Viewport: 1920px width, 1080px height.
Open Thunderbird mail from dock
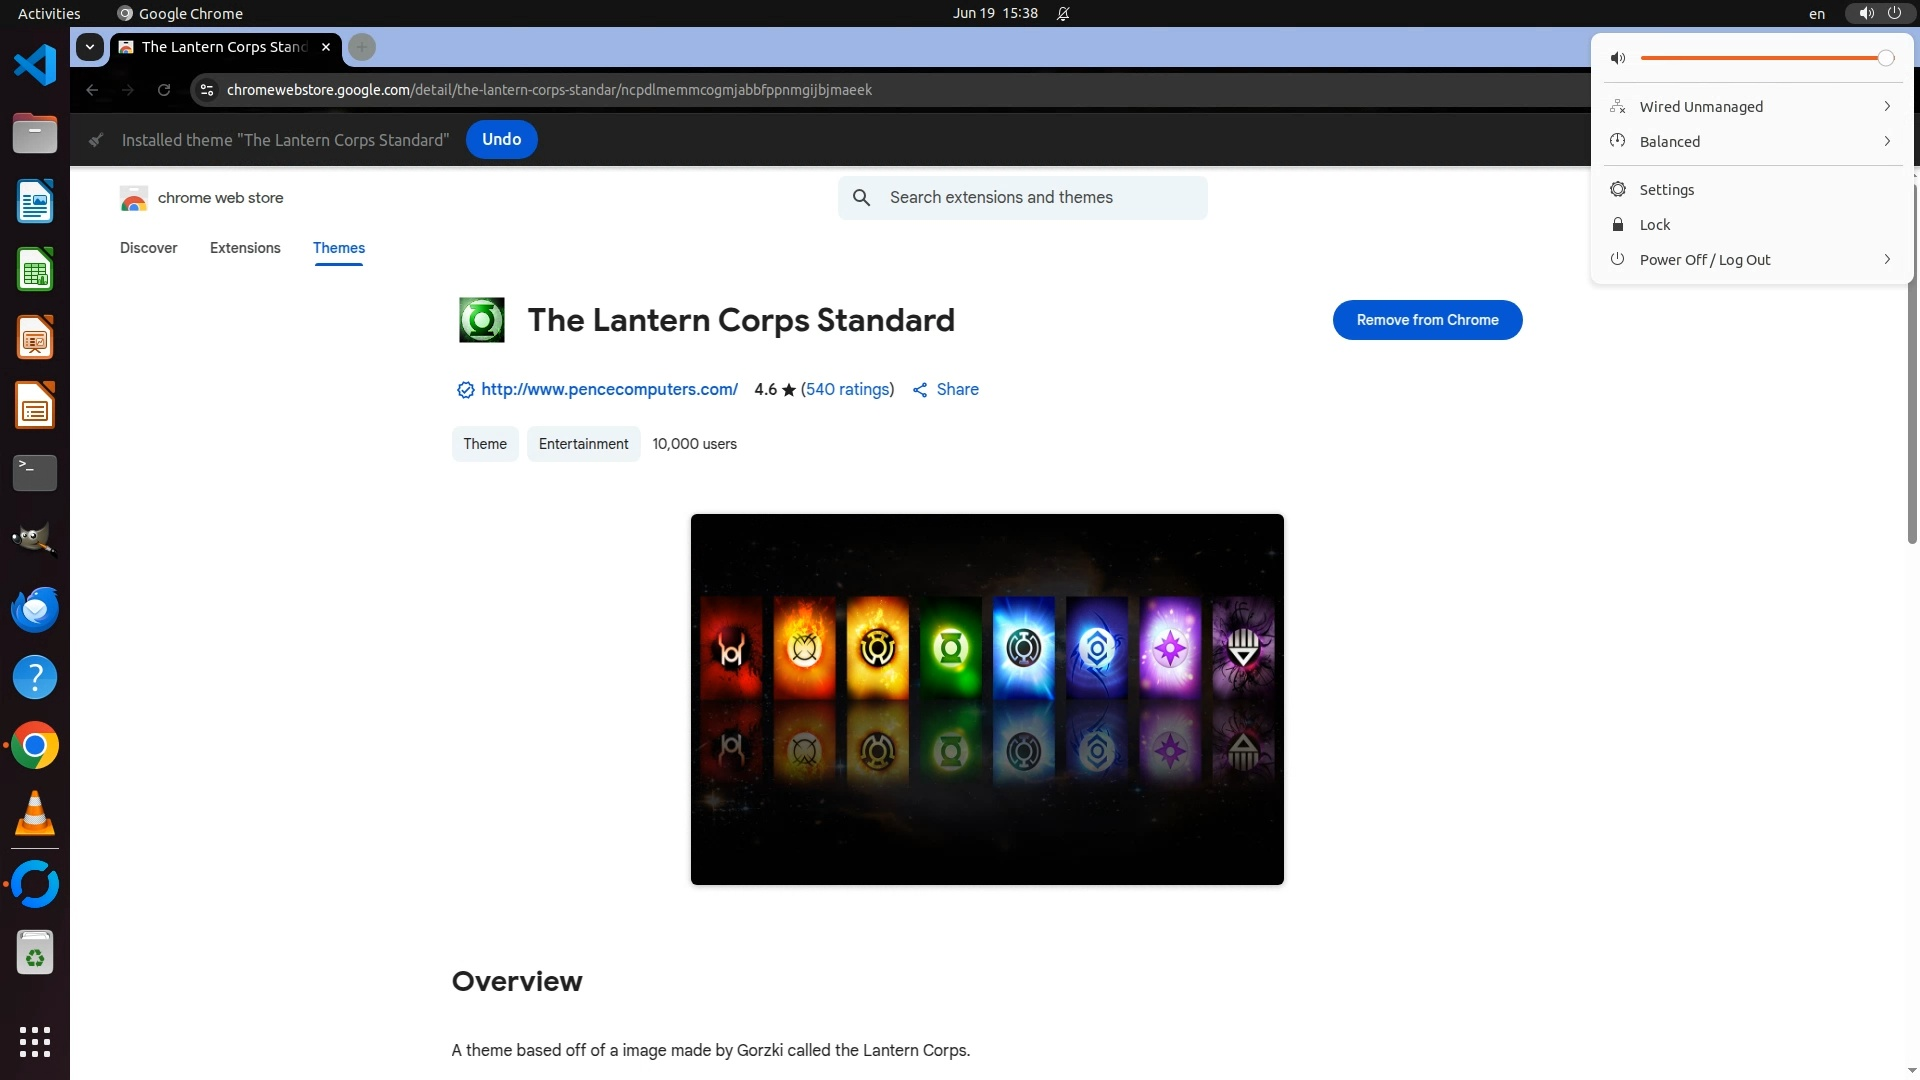(x=35, y=609)
